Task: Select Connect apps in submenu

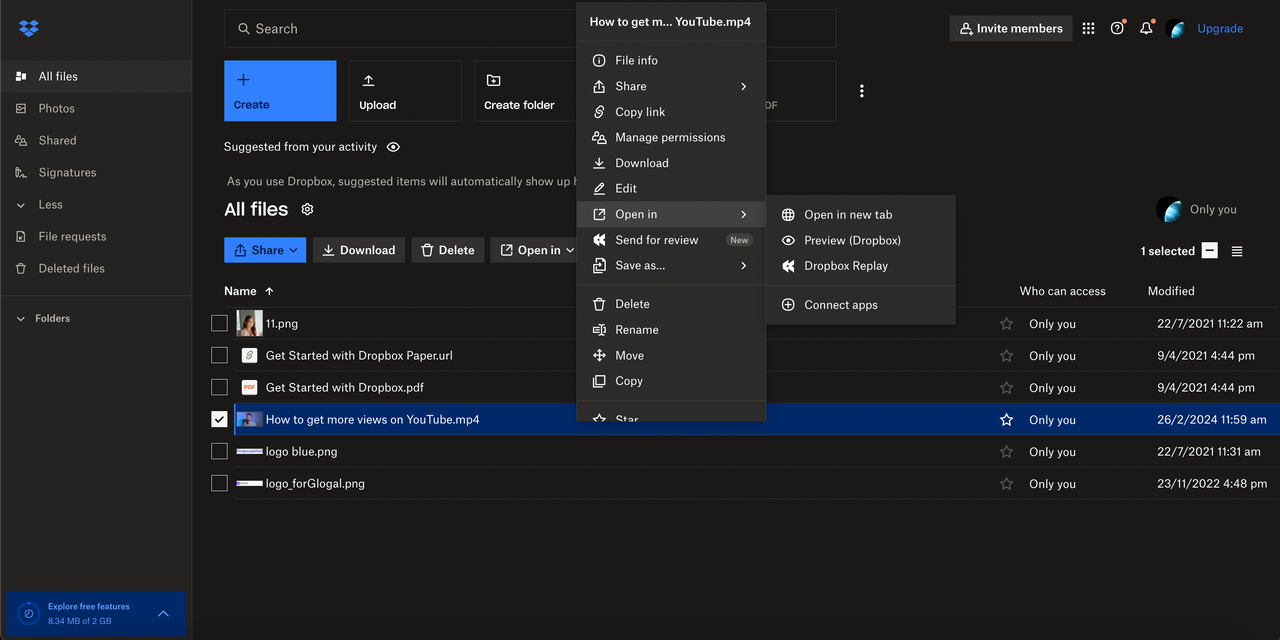Action: point(860,305)
